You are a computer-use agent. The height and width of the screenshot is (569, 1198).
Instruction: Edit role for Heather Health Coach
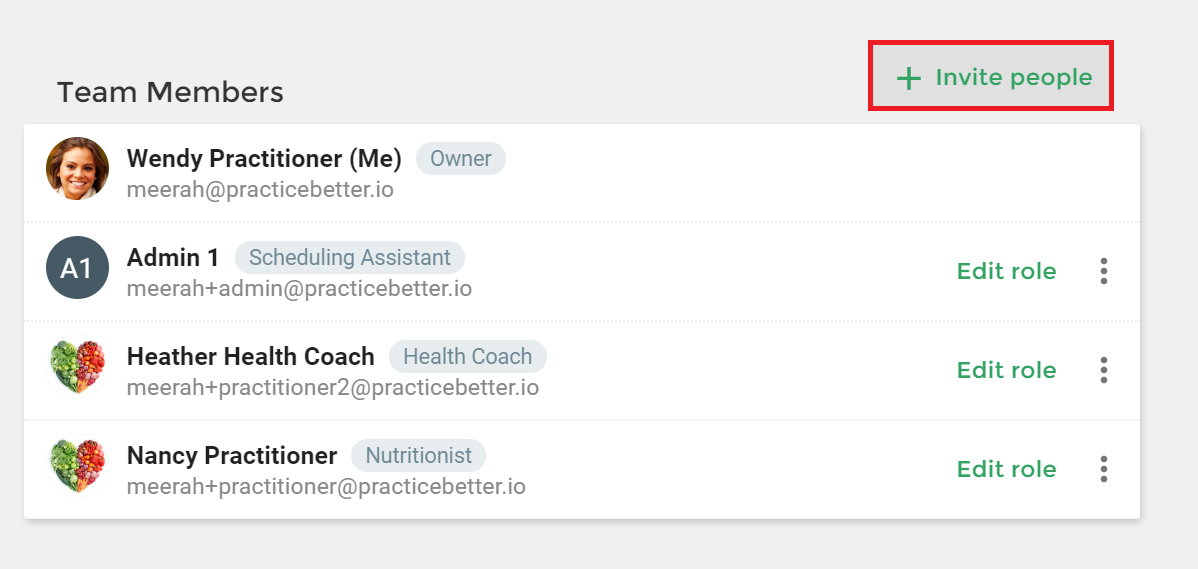click(x=1006, y=370)
